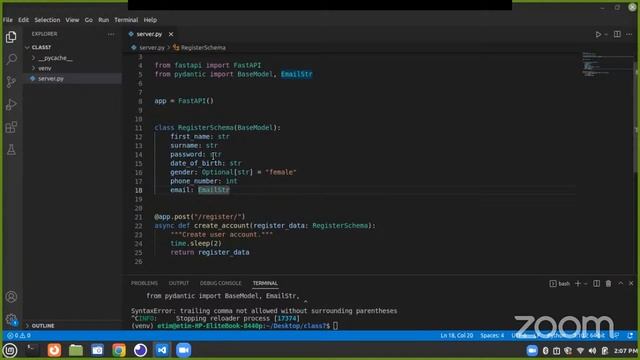
Task: Switch to the PROBLEMS panel tab
Action: click(144, 283)
